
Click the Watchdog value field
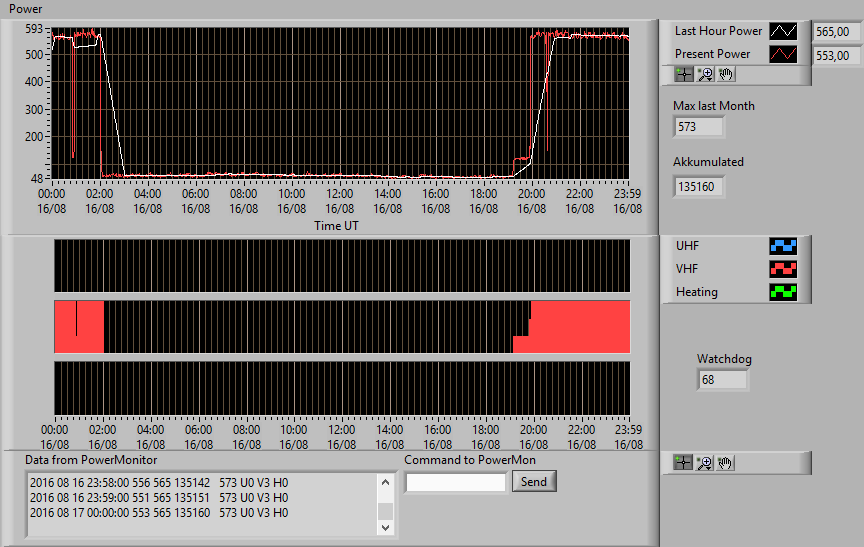tap(722, 380)
